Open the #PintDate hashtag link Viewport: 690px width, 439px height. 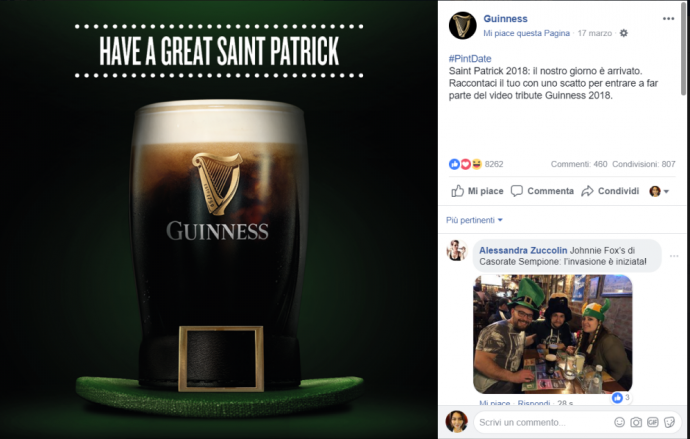[x=470, y=59]
